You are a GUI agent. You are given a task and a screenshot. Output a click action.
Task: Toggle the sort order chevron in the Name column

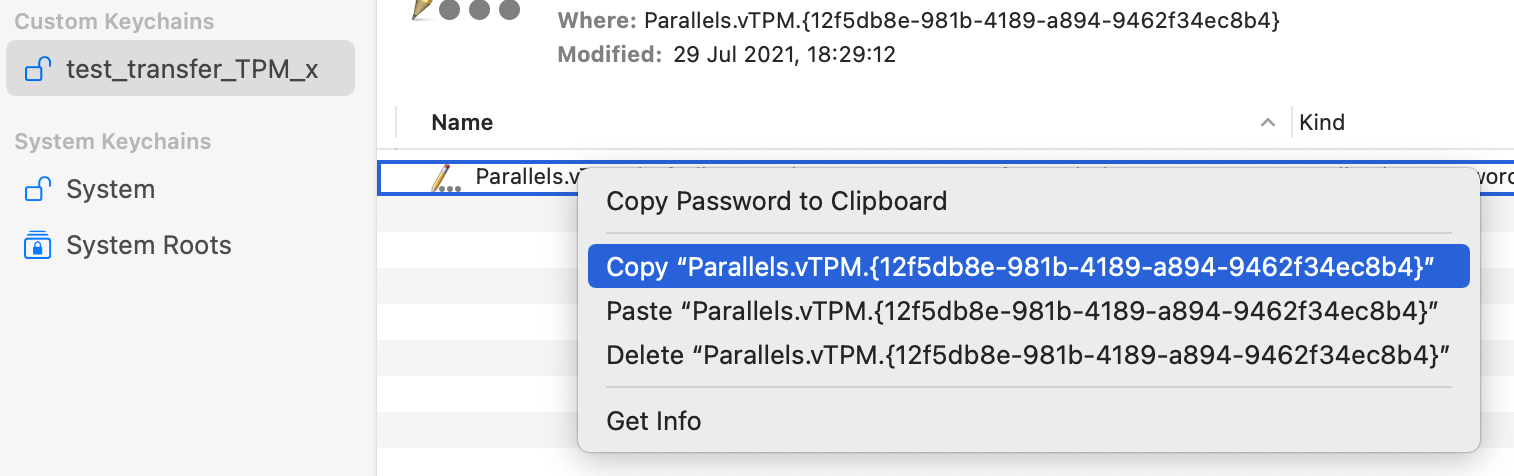1268,123
